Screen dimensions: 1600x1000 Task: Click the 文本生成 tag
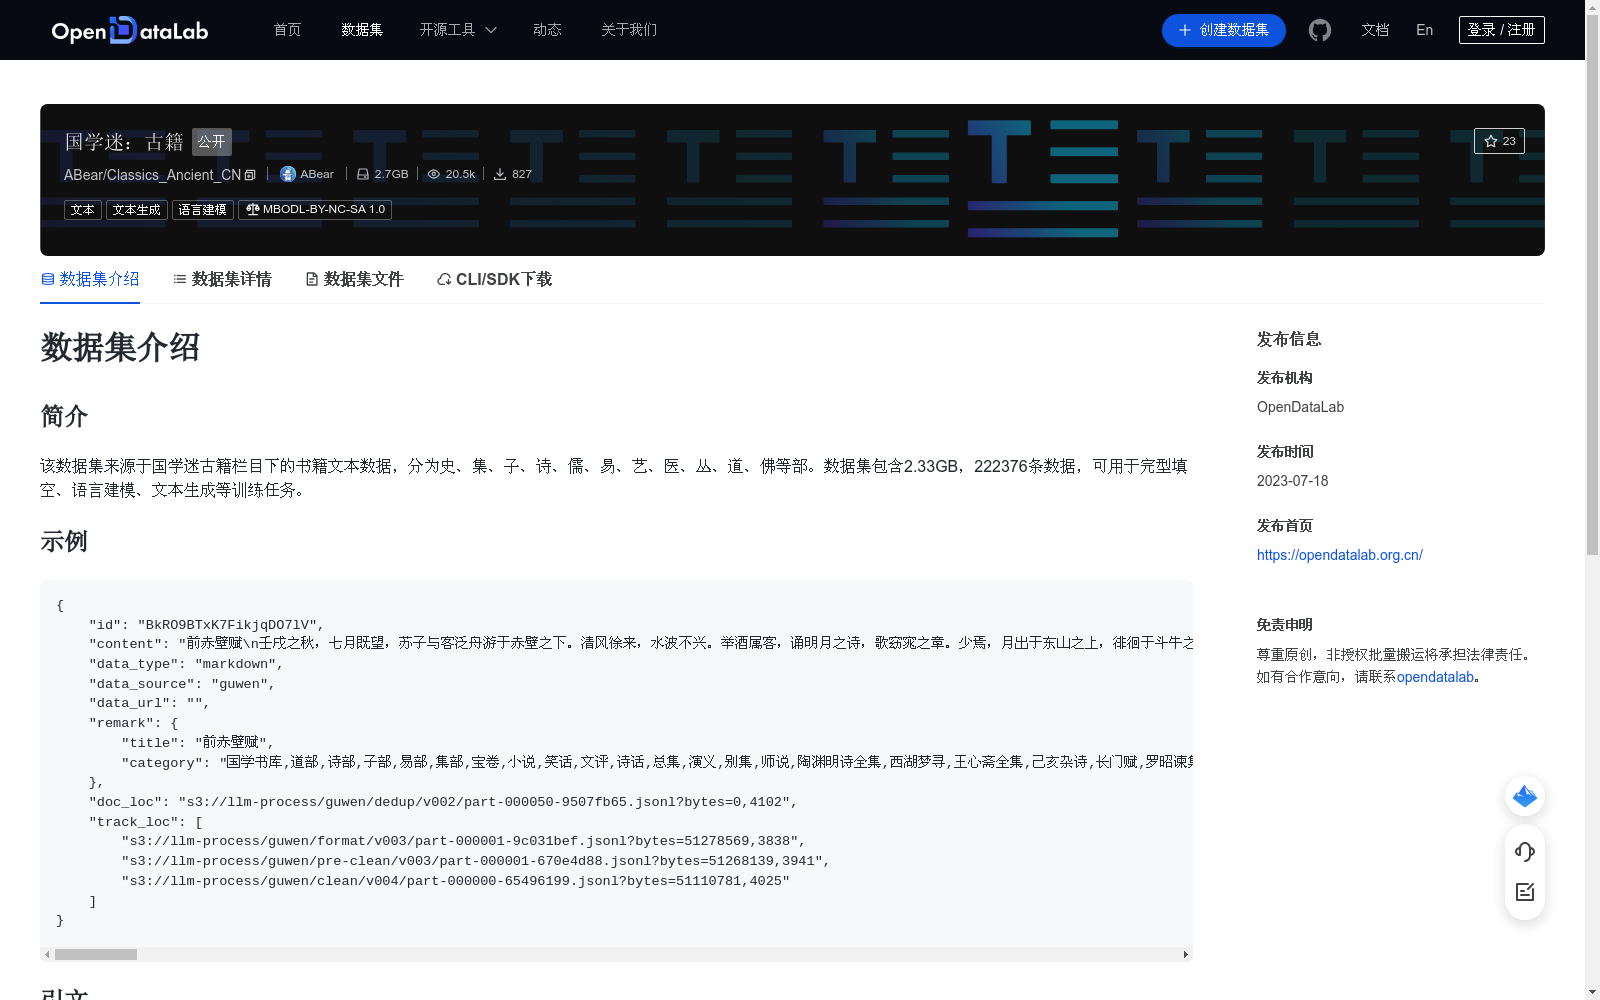[x=137, y=210]
